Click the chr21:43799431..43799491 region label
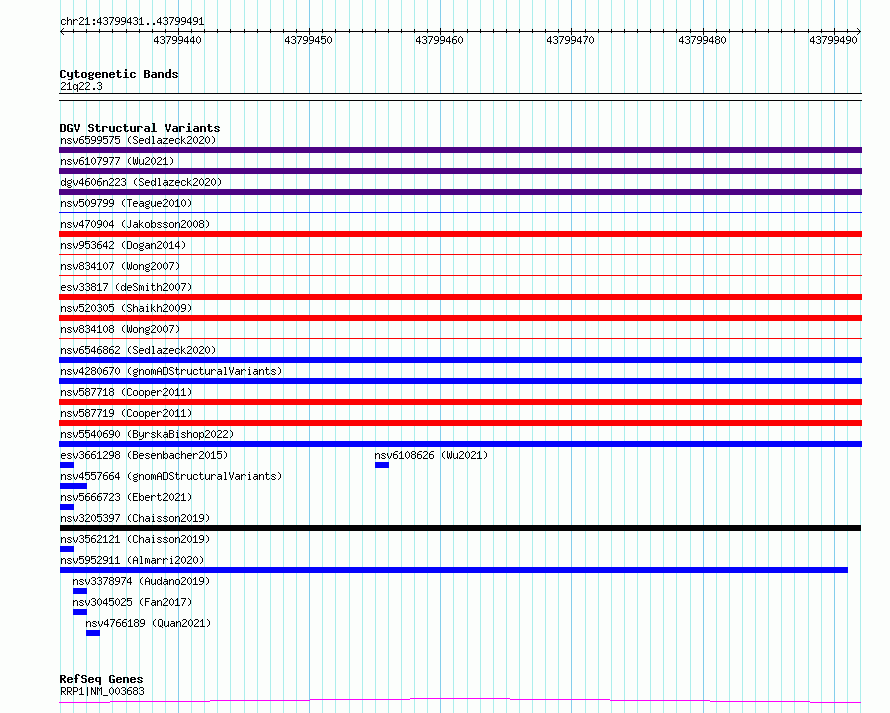This screenshot has height=713, width=890. pos(132,22)
